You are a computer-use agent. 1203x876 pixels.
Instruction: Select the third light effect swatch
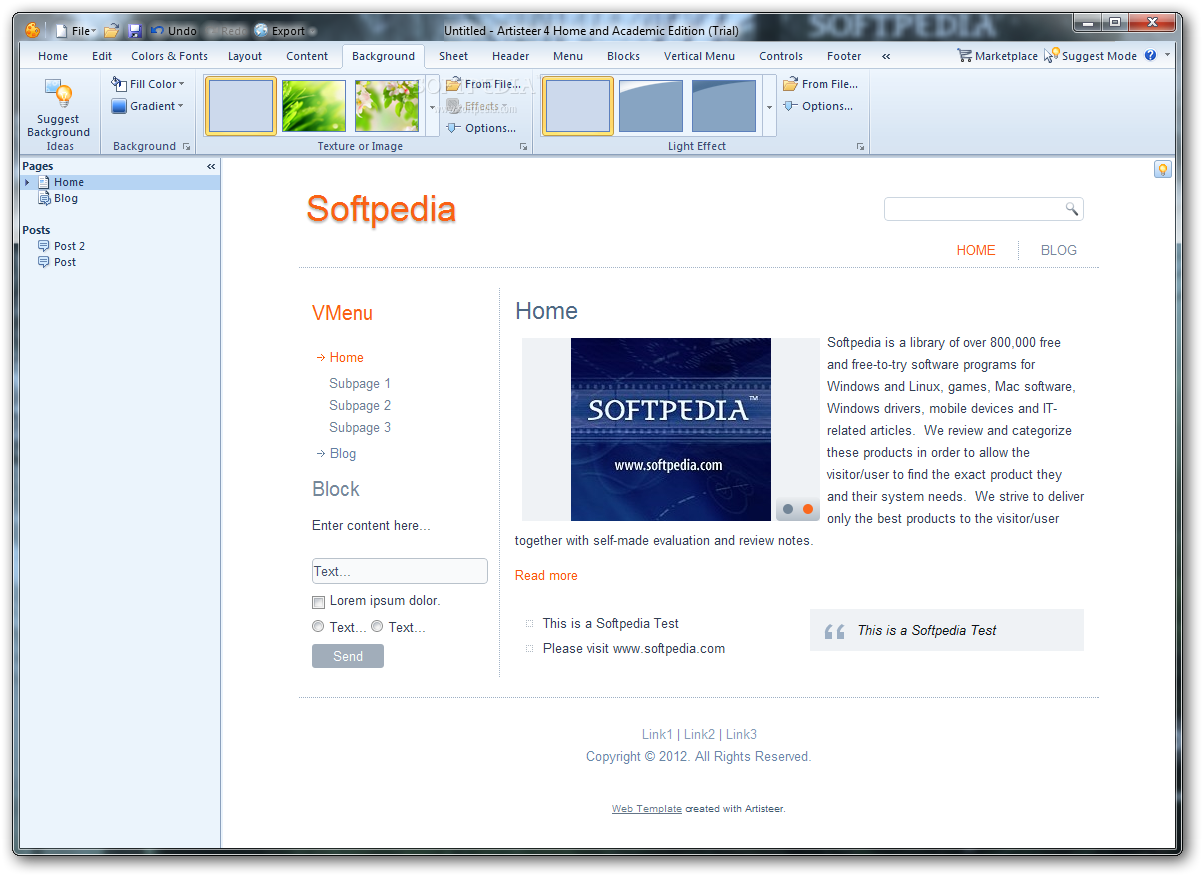[724, 106]
